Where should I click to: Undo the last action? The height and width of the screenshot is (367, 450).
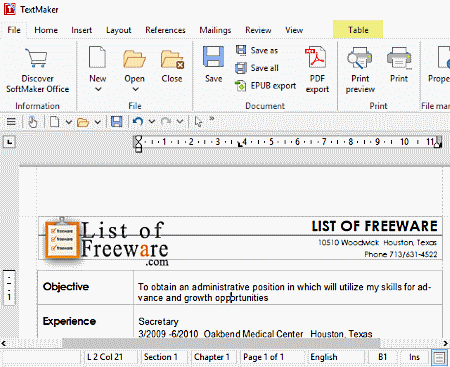pyautogui.click(x=138, y=121)
